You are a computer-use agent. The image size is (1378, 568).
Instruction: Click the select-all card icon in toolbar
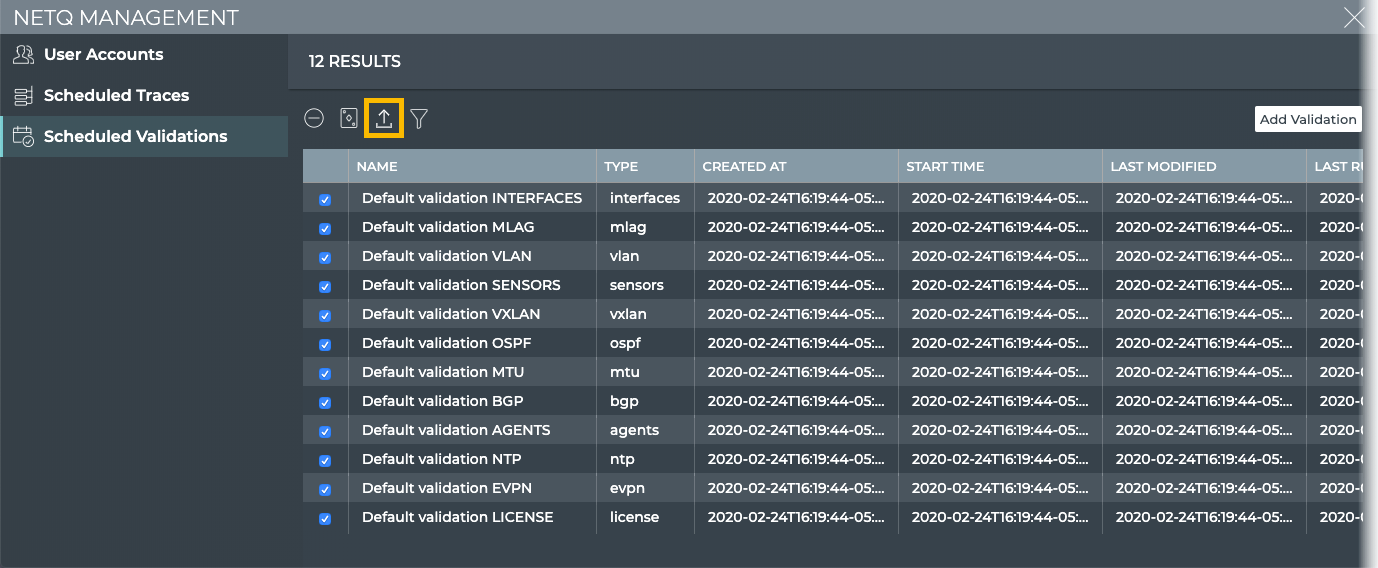tap(349, 118)
